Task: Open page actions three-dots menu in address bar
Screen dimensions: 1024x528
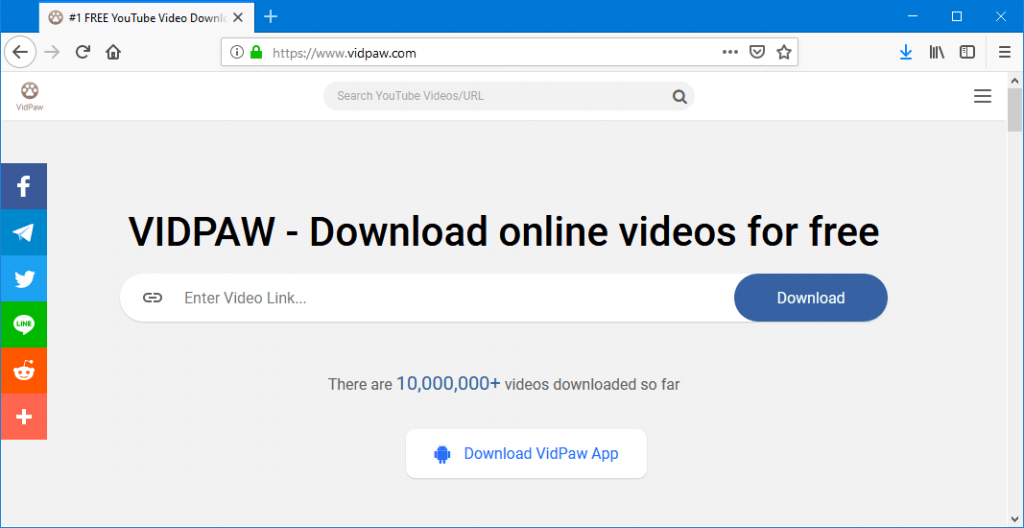Action: [x=730, y=52]
